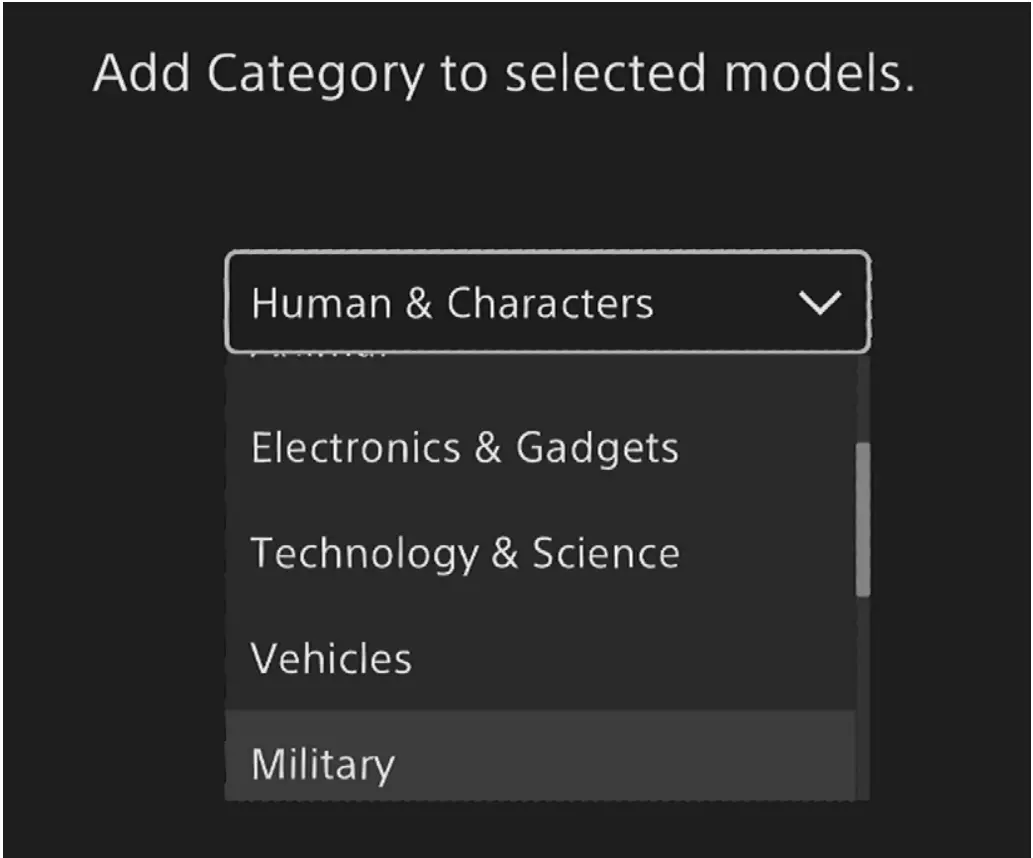
Task: Choose Technology & Science from the list
Action: pos(464,553)
